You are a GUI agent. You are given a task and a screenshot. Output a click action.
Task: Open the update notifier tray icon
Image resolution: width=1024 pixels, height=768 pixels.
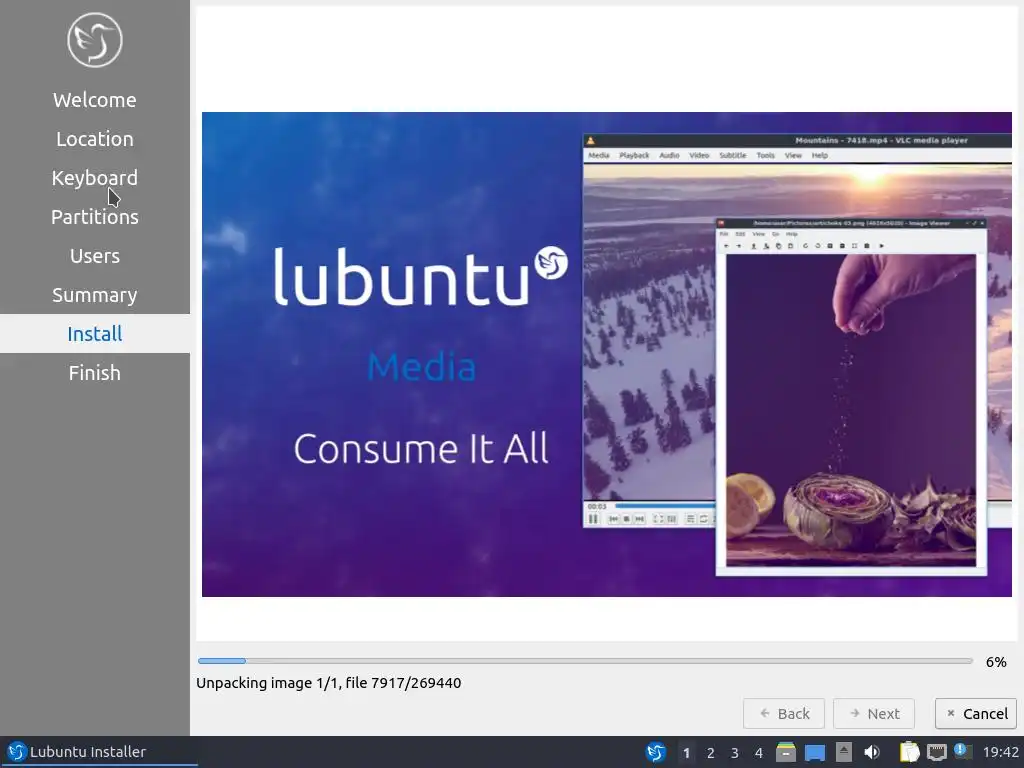(963, 751)
